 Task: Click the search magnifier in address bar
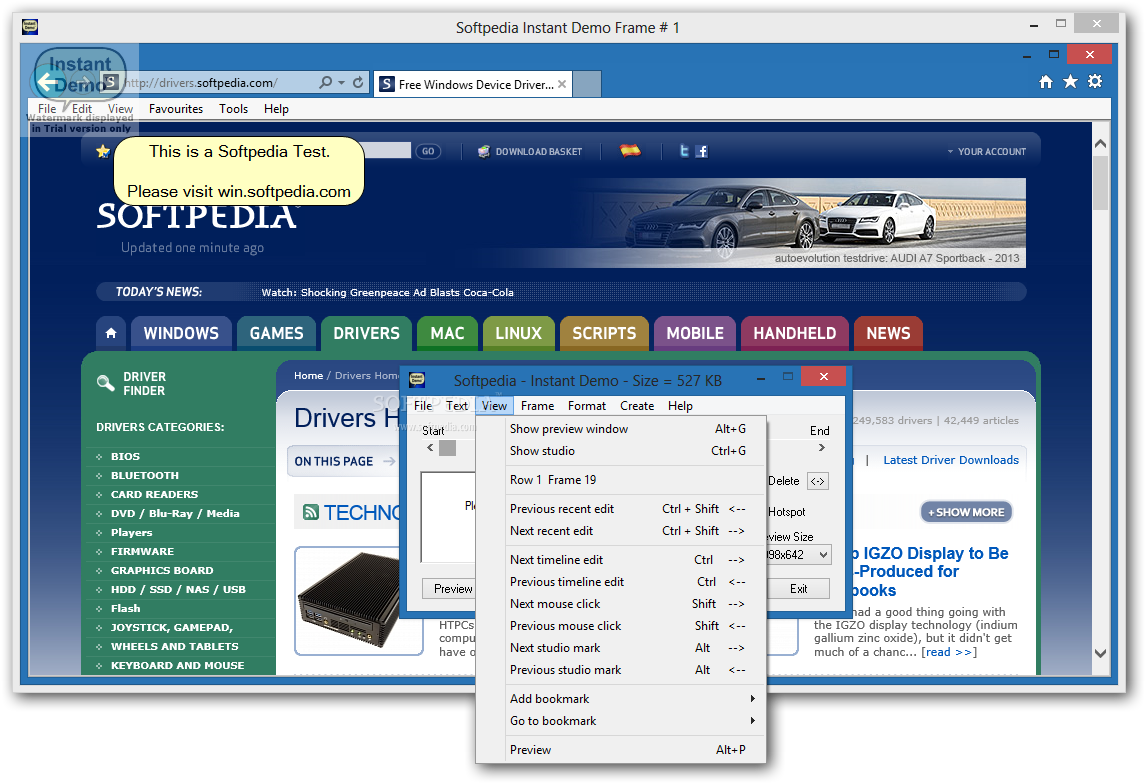325,83
